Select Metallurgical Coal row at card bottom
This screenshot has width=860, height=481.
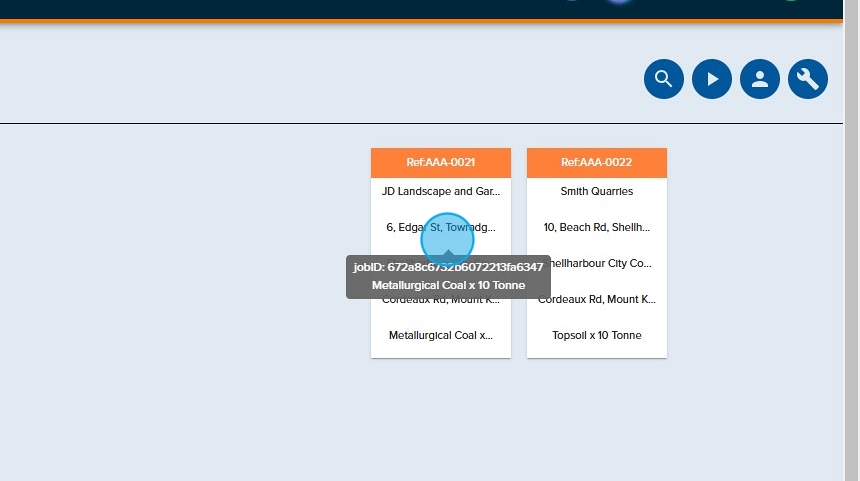point(440,336)
